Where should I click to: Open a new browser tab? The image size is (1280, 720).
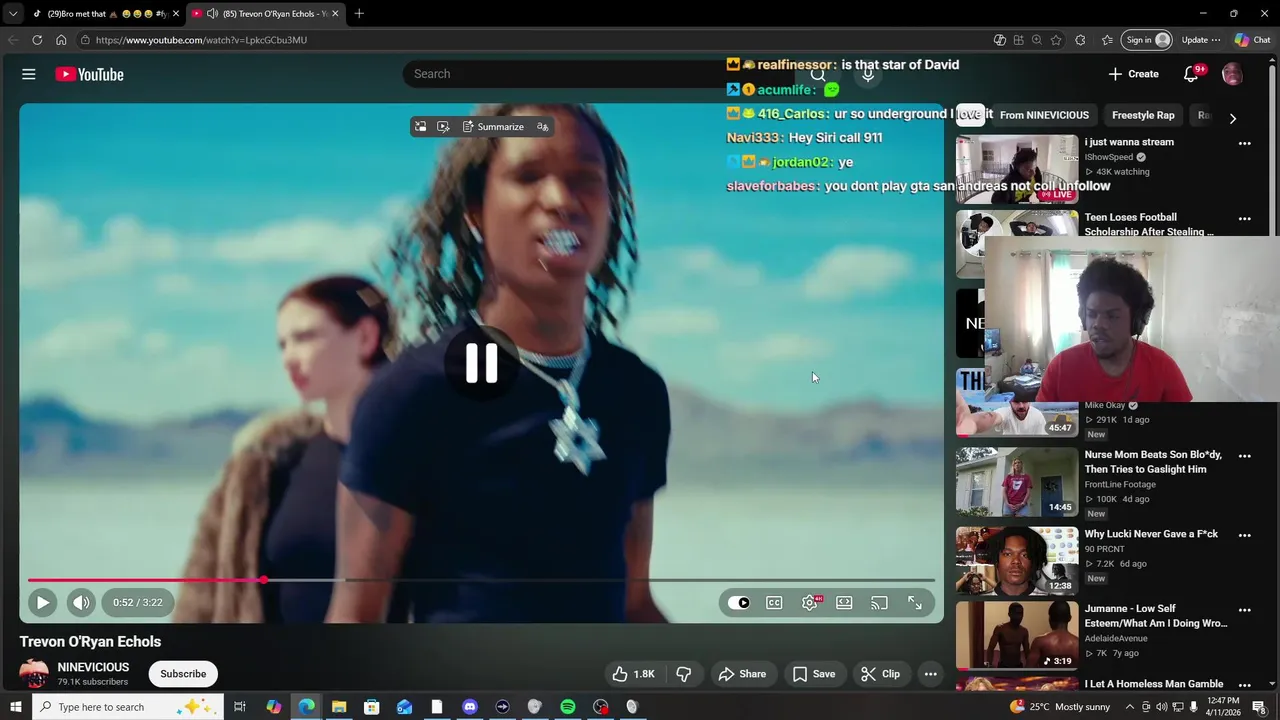pos(359,13)
